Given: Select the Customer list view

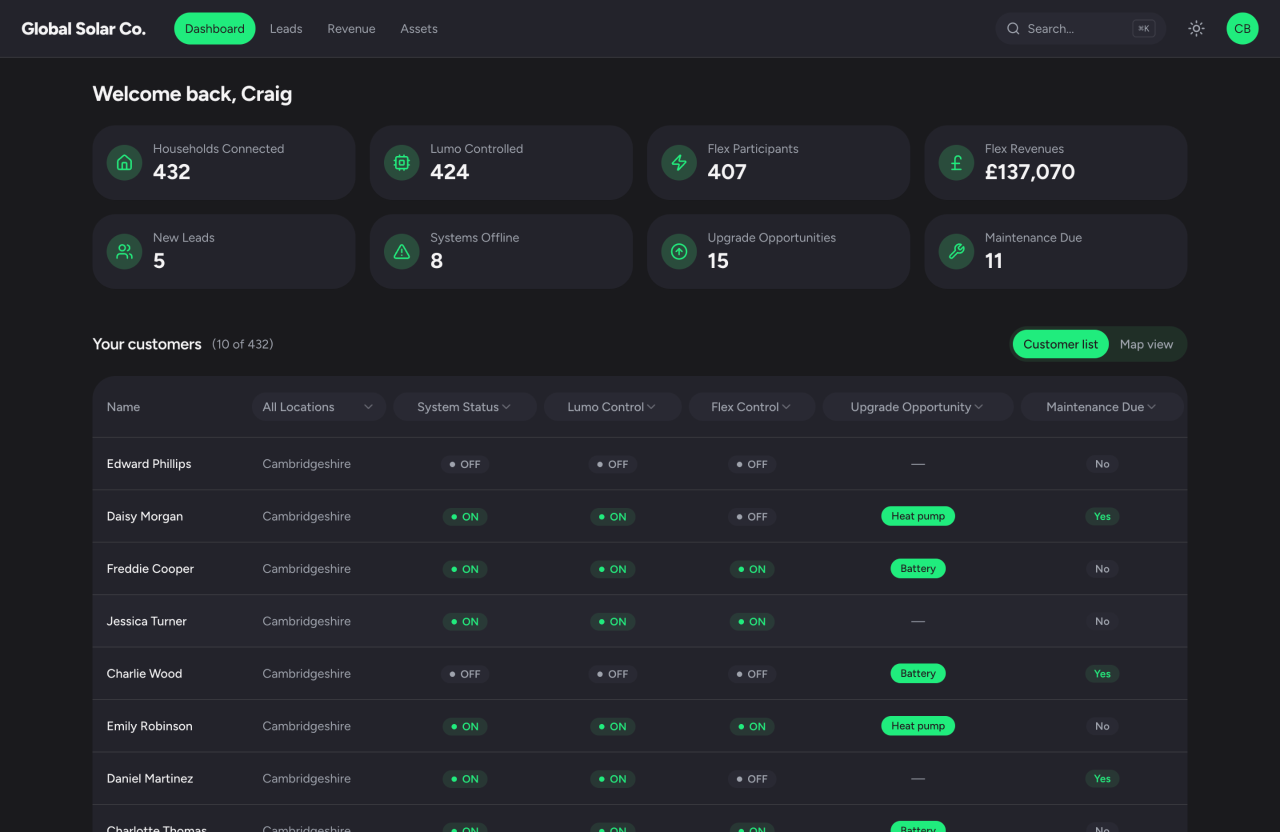Looking at the screenshot, I should pyautogui.click(x=1060, y=344).
